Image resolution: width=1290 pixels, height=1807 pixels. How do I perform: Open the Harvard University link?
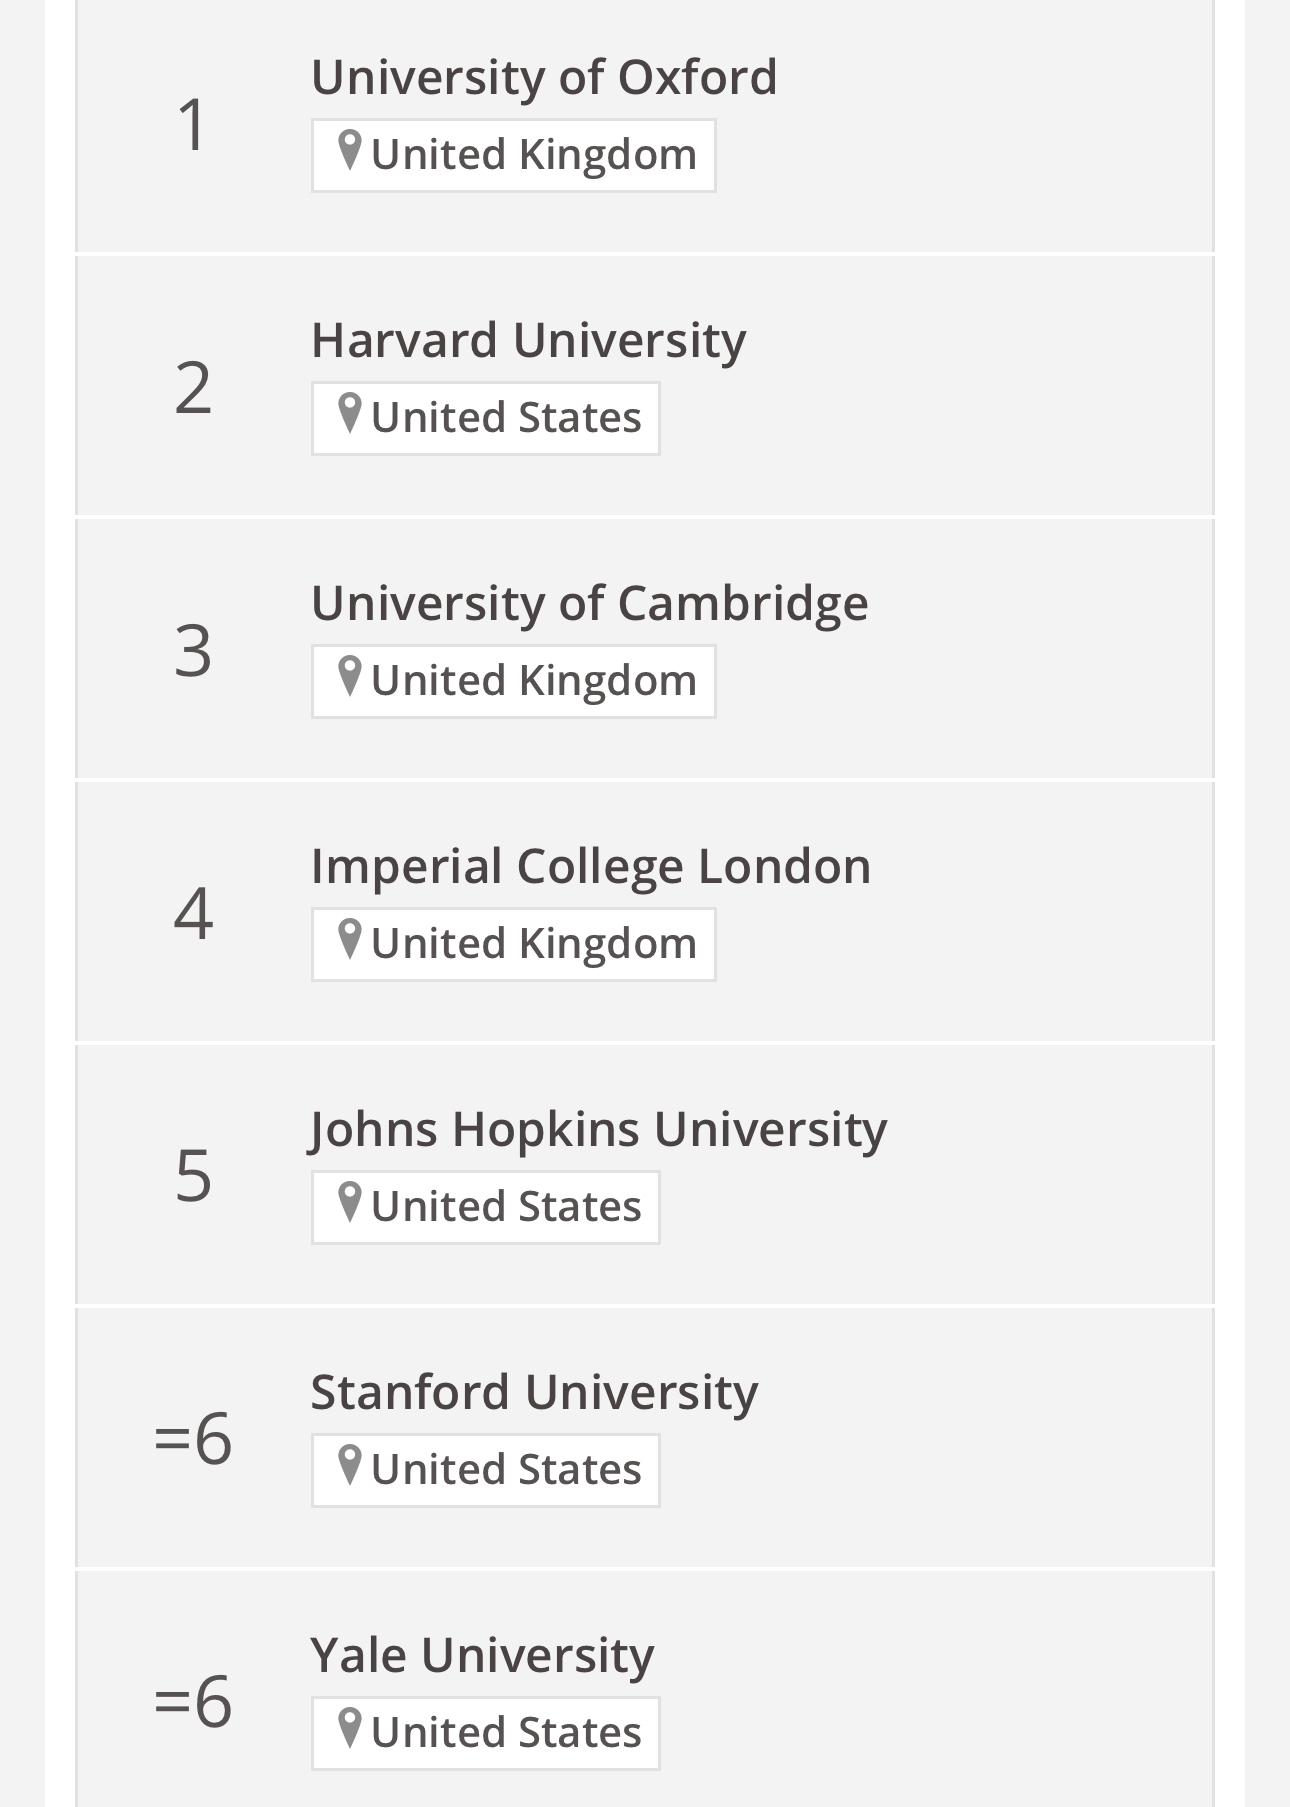(528, 340)
